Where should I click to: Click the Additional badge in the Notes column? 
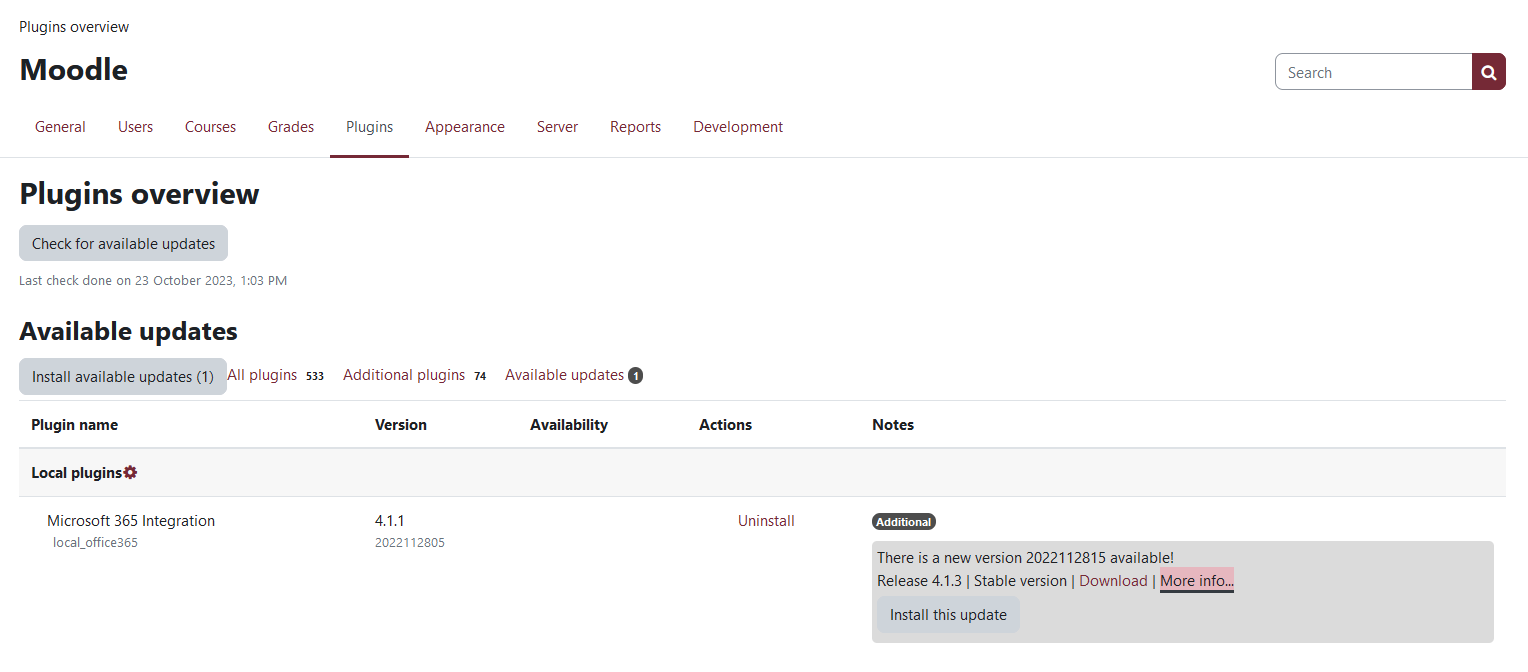coord(903,521)
